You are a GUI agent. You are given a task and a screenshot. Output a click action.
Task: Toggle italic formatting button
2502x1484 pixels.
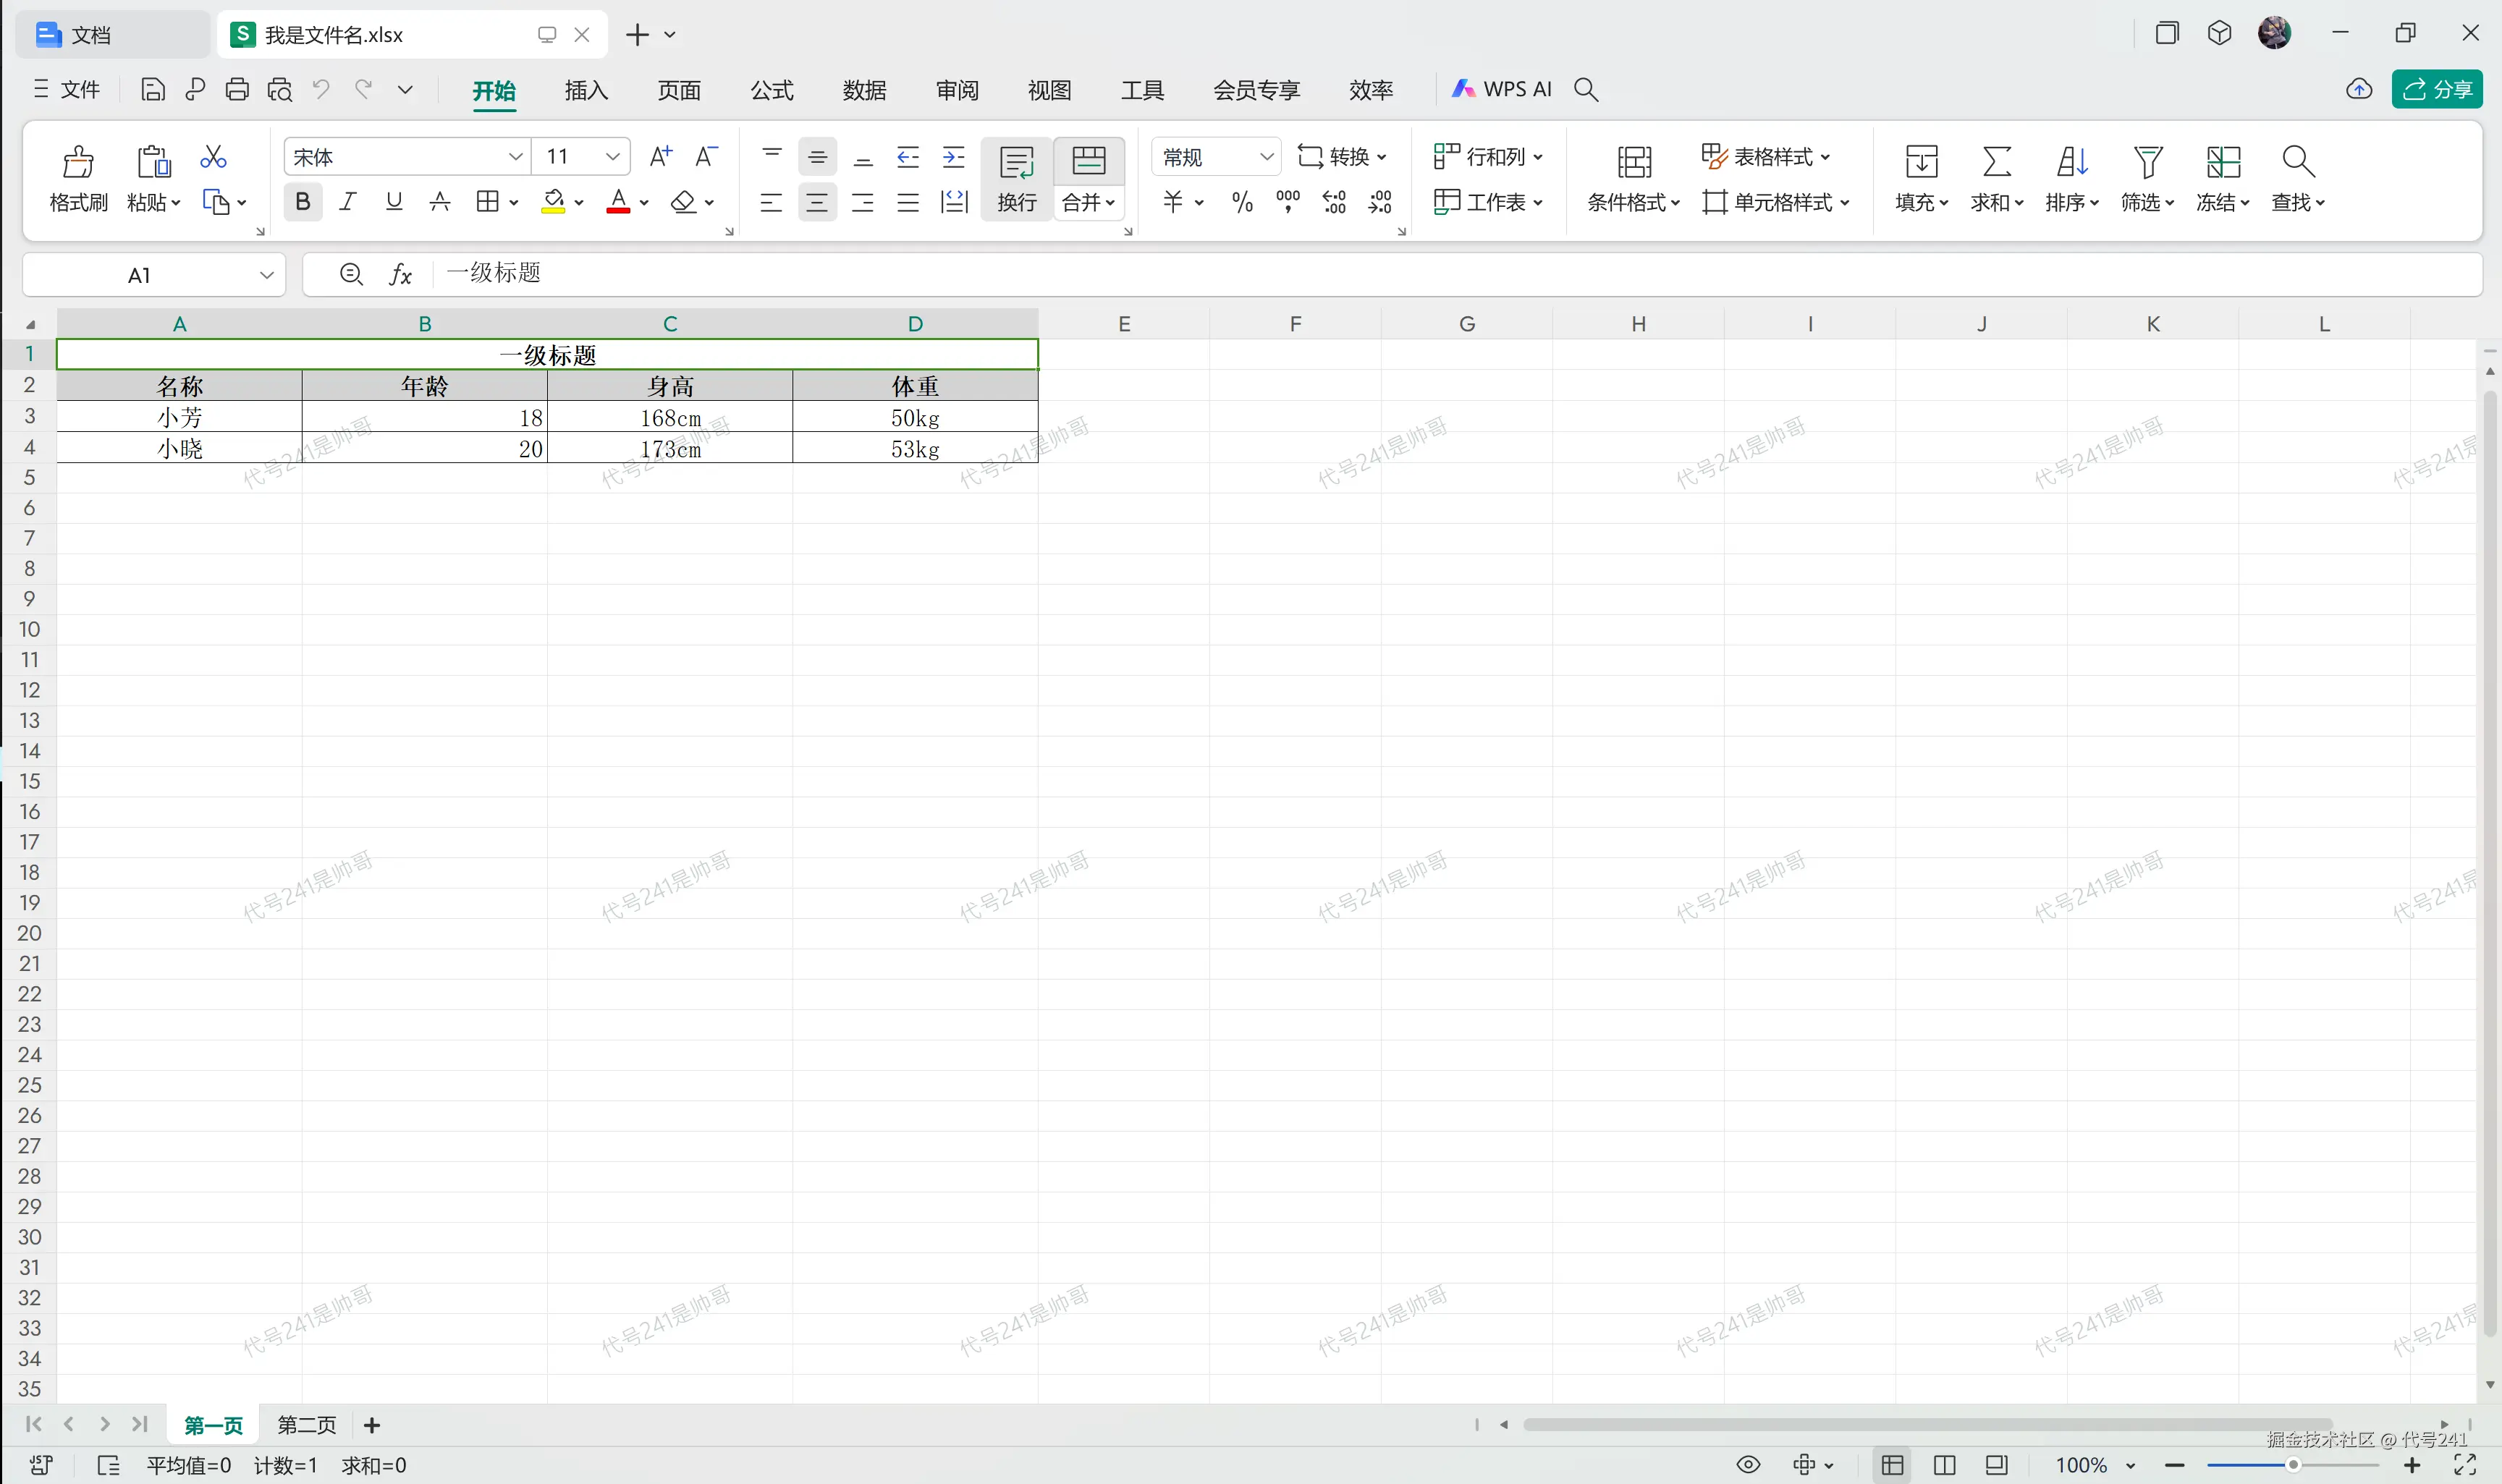click(x=348, y=202)
